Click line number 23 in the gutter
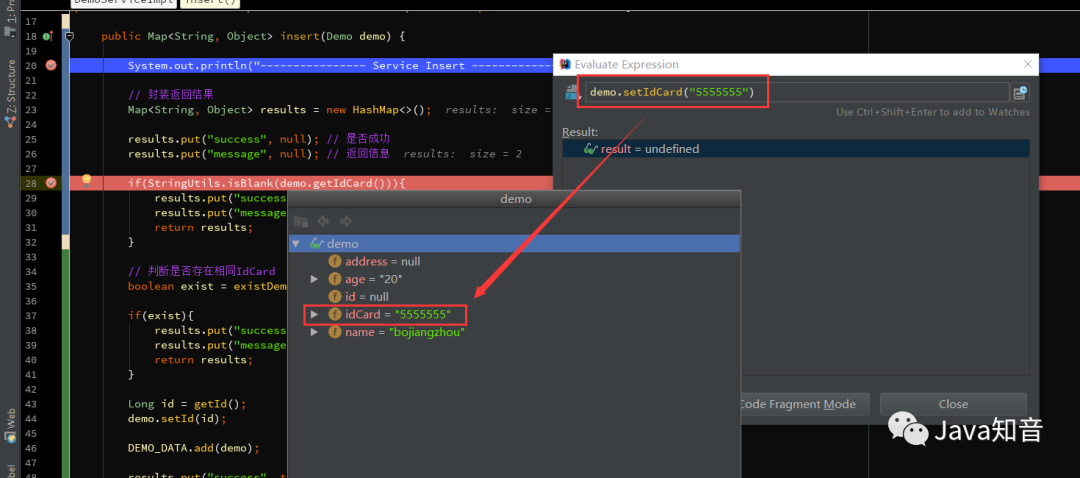Viewport: 1080px width, 478px height. (31, 110)
